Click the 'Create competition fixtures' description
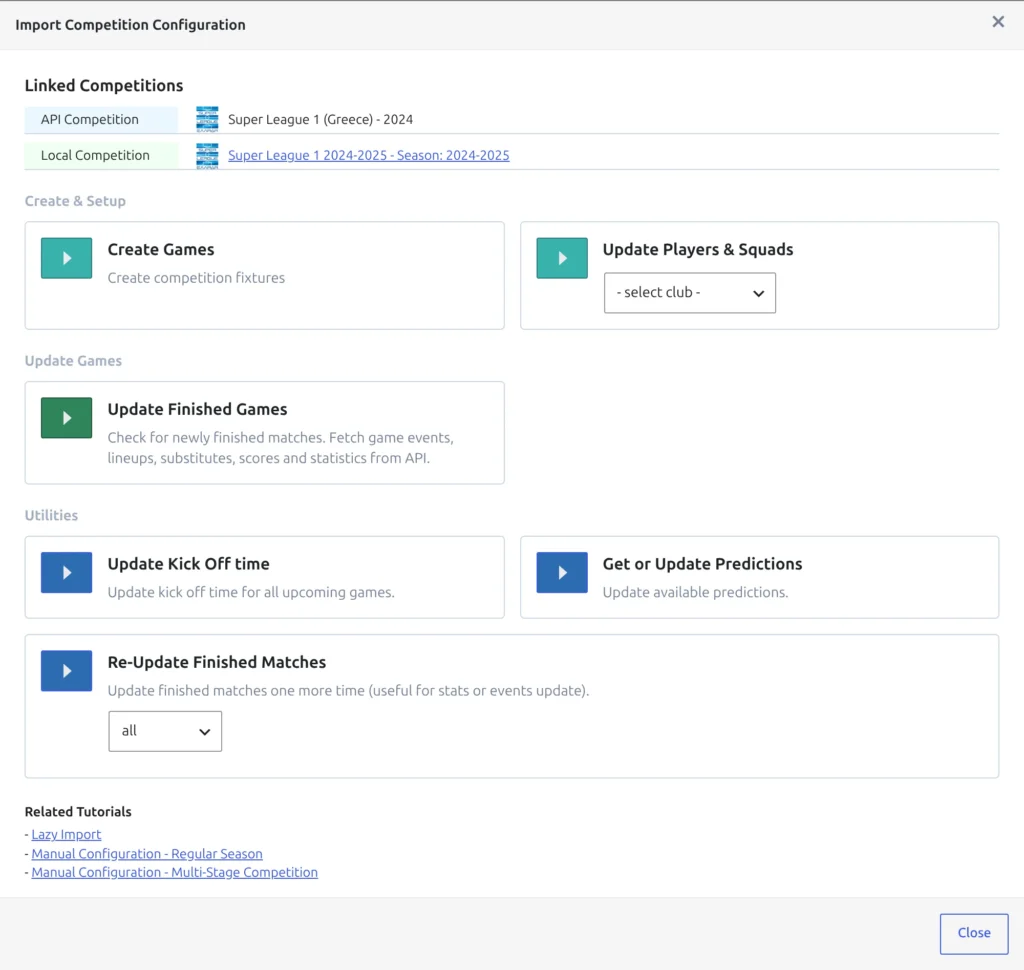 [x=196, y=278]
